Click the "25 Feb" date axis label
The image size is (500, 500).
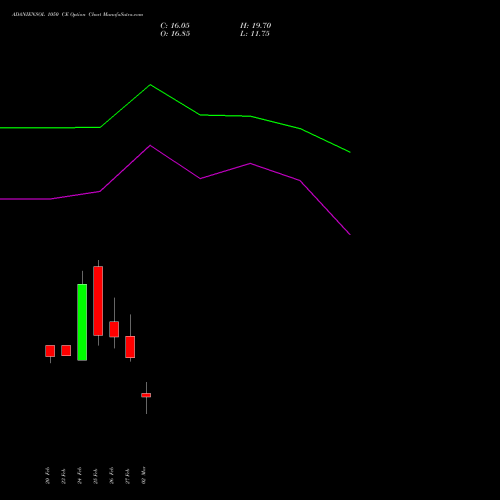point(96,476)
